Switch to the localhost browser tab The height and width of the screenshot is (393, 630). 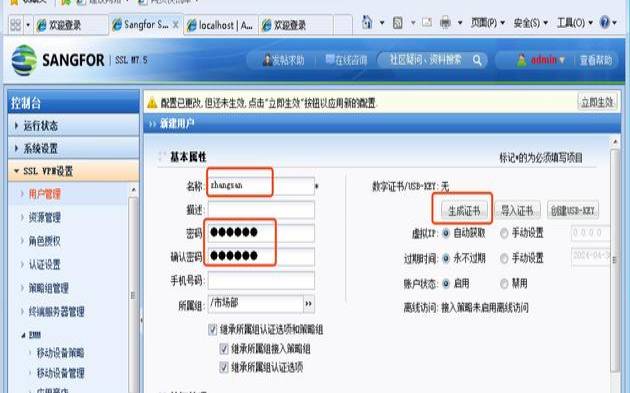[220, 25]
